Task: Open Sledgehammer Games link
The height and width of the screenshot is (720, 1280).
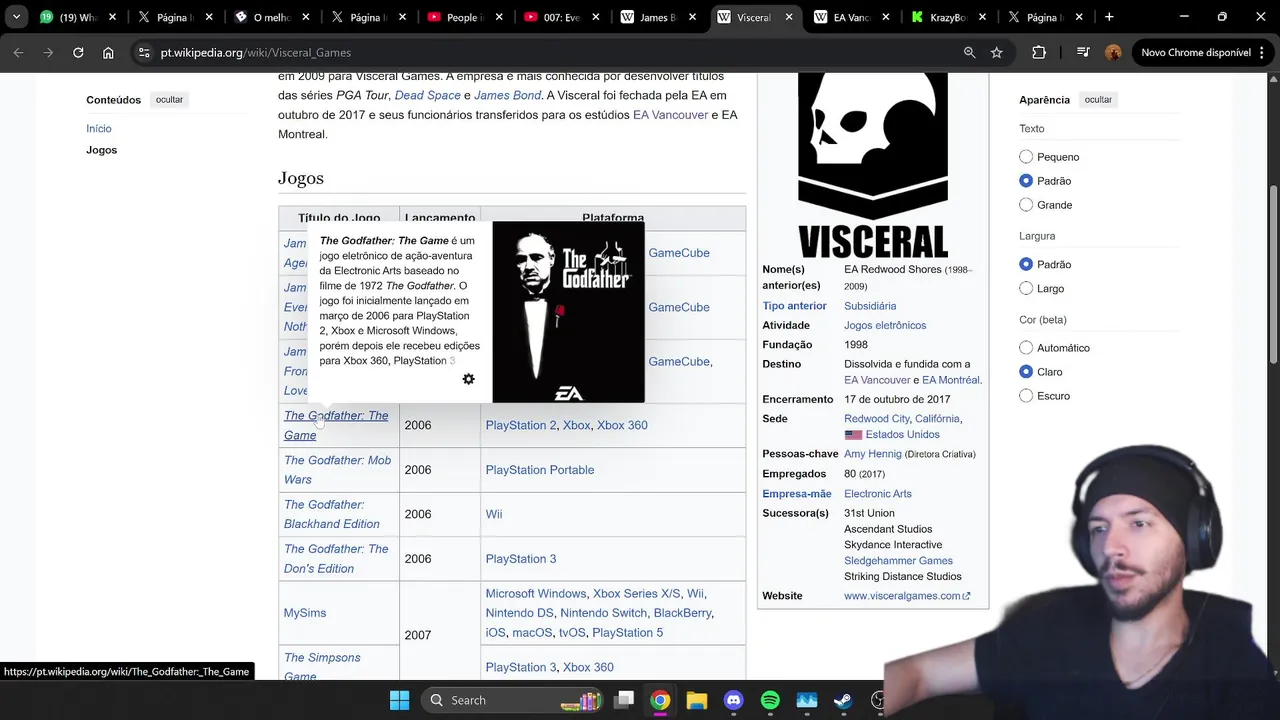Action: (x=898, y=561)
